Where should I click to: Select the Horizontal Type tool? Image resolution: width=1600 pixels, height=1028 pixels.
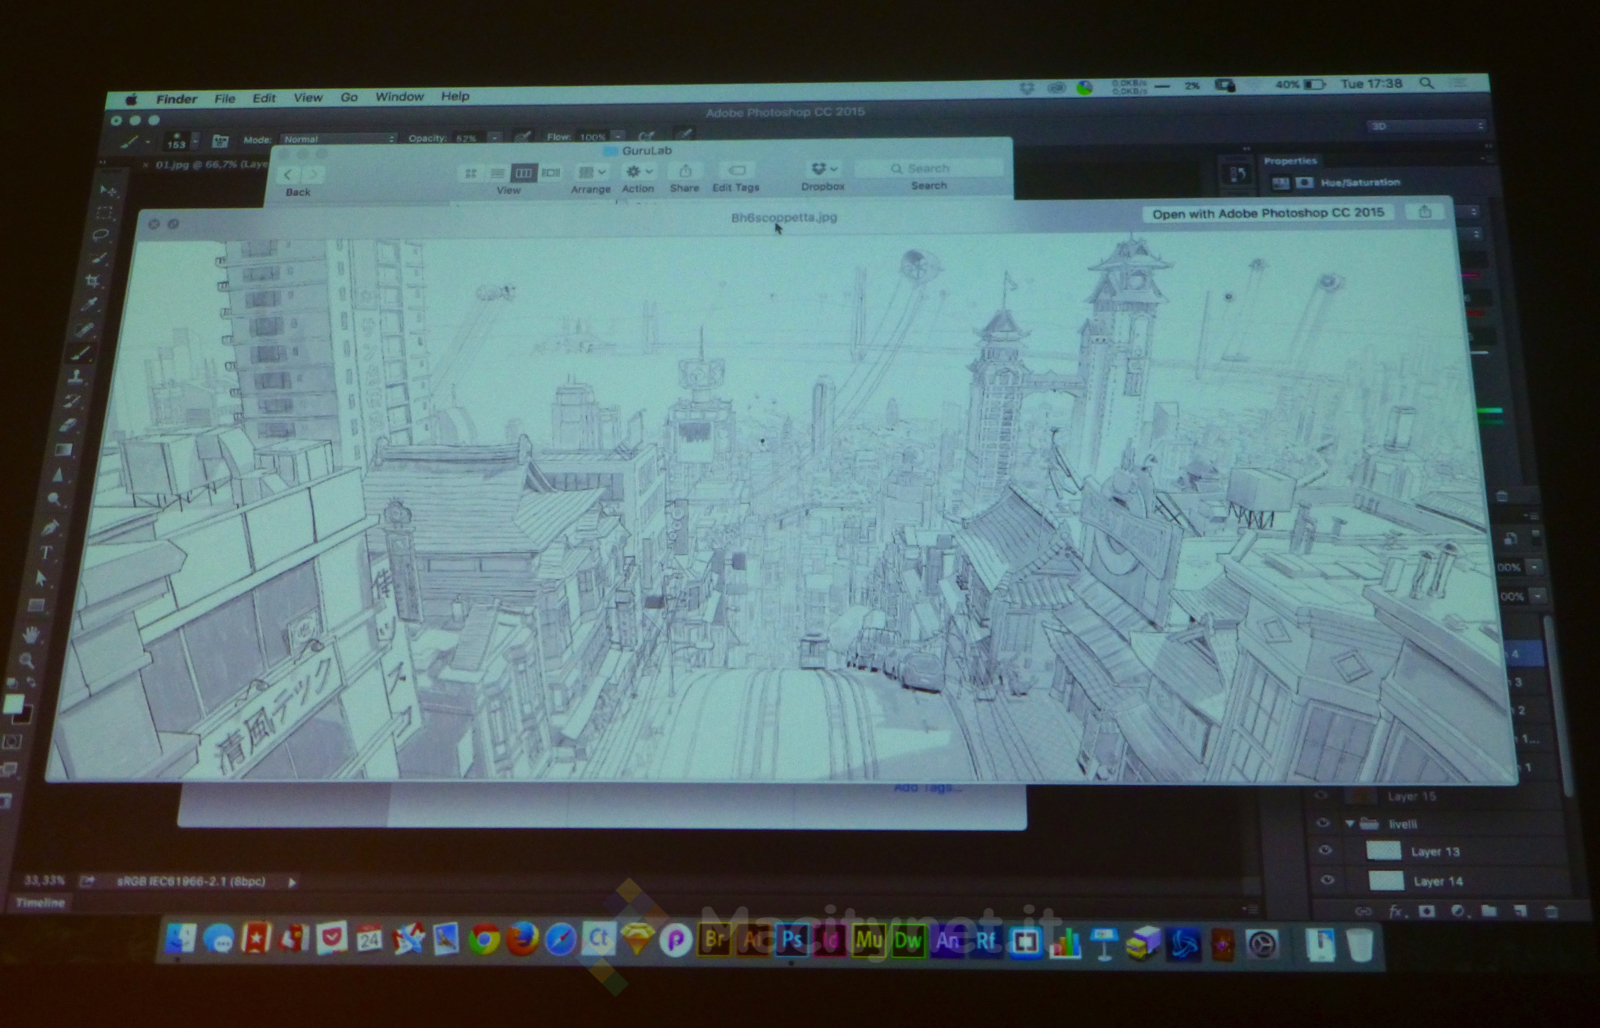[x=46, y=552]
